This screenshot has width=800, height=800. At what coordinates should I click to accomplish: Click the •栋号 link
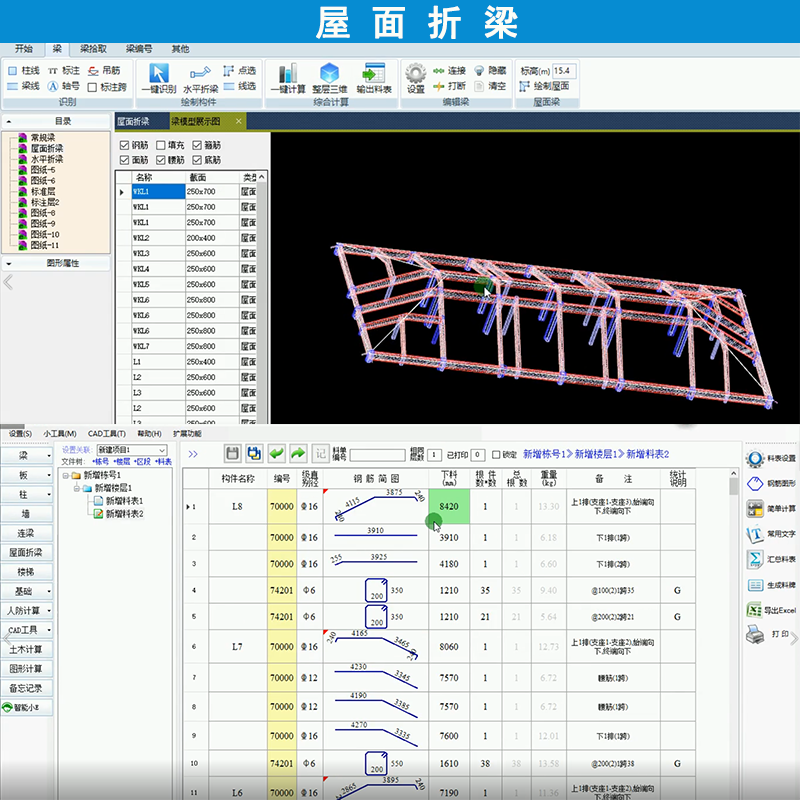[101, 462]
